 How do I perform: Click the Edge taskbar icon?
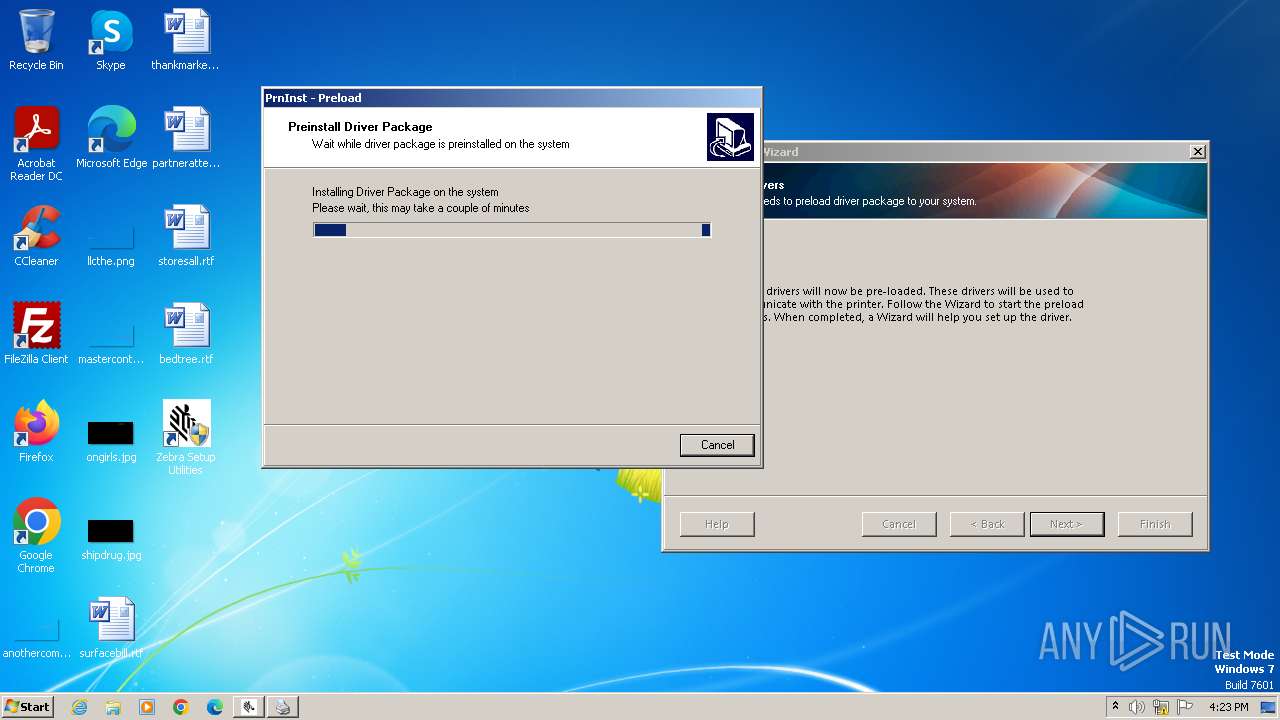click(215, 707)
